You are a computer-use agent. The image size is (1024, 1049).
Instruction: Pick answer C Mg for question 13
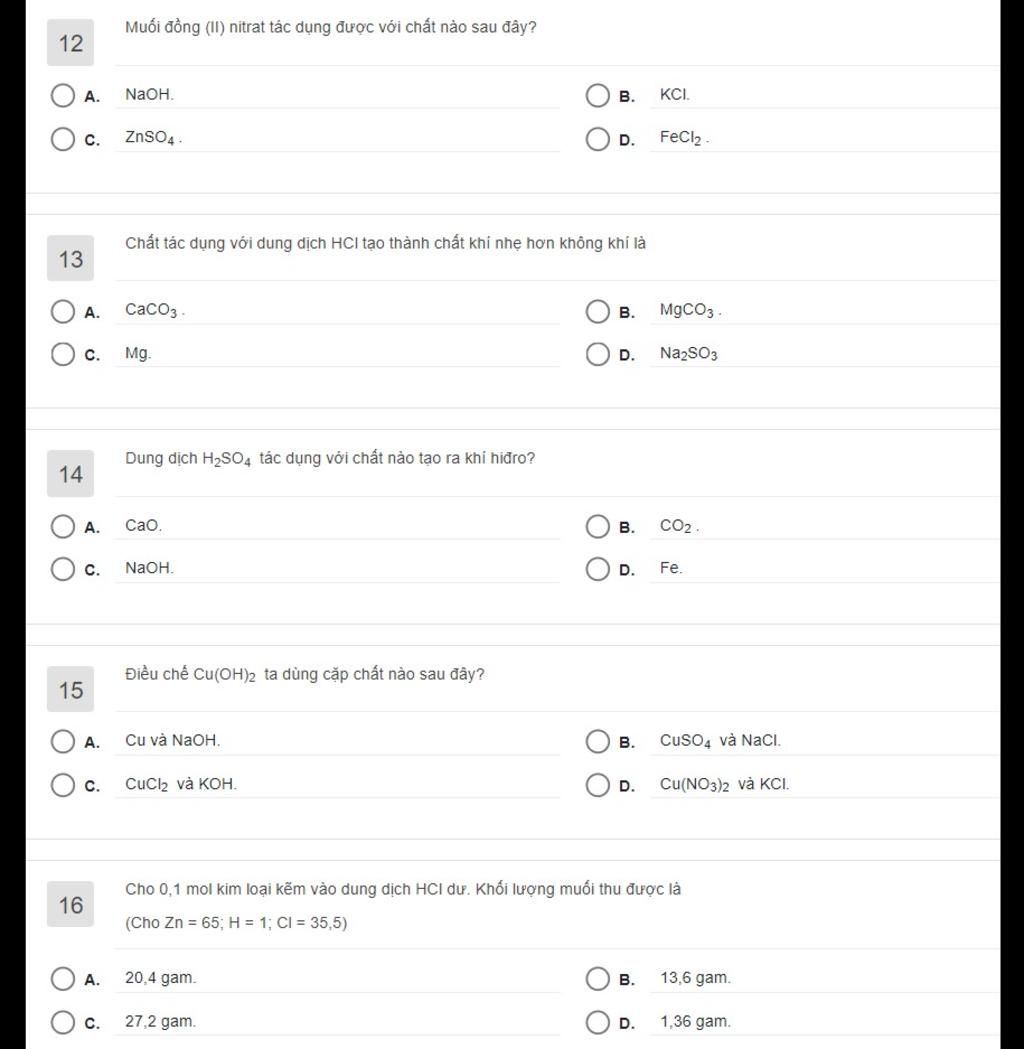pyautogui.click(x=63, y=354)
